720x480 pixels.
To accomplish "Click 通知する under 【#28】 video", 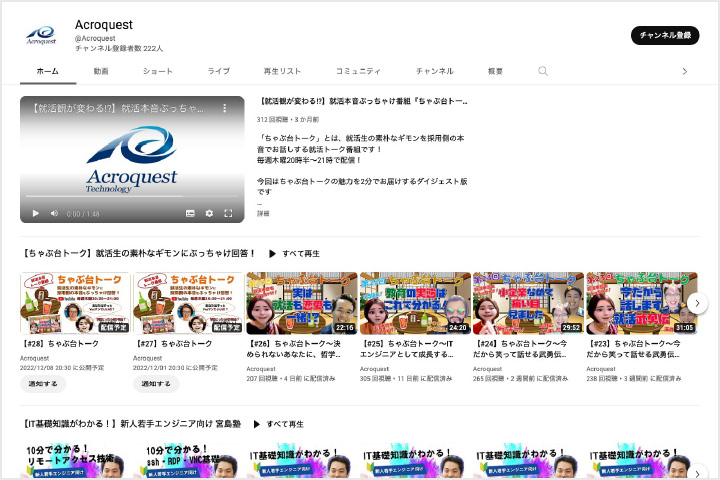I will [43, 384].
